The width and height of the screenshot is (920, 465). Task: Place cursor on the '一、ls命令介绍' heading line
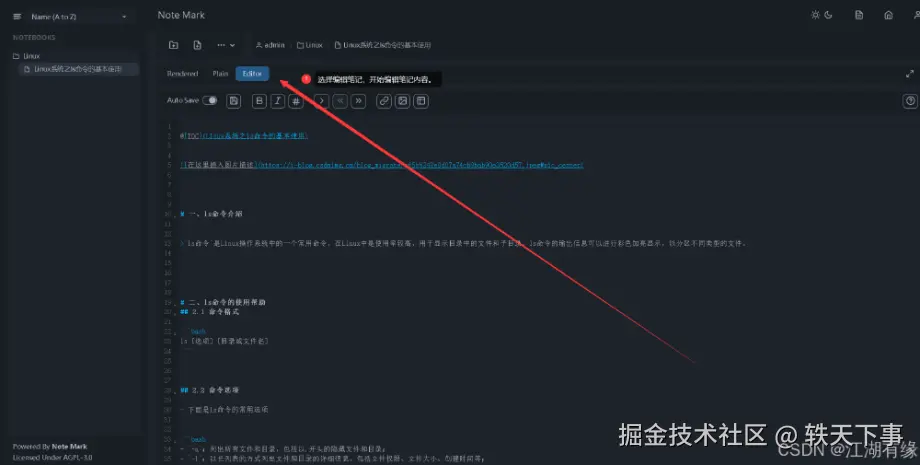tap(211, 215)
